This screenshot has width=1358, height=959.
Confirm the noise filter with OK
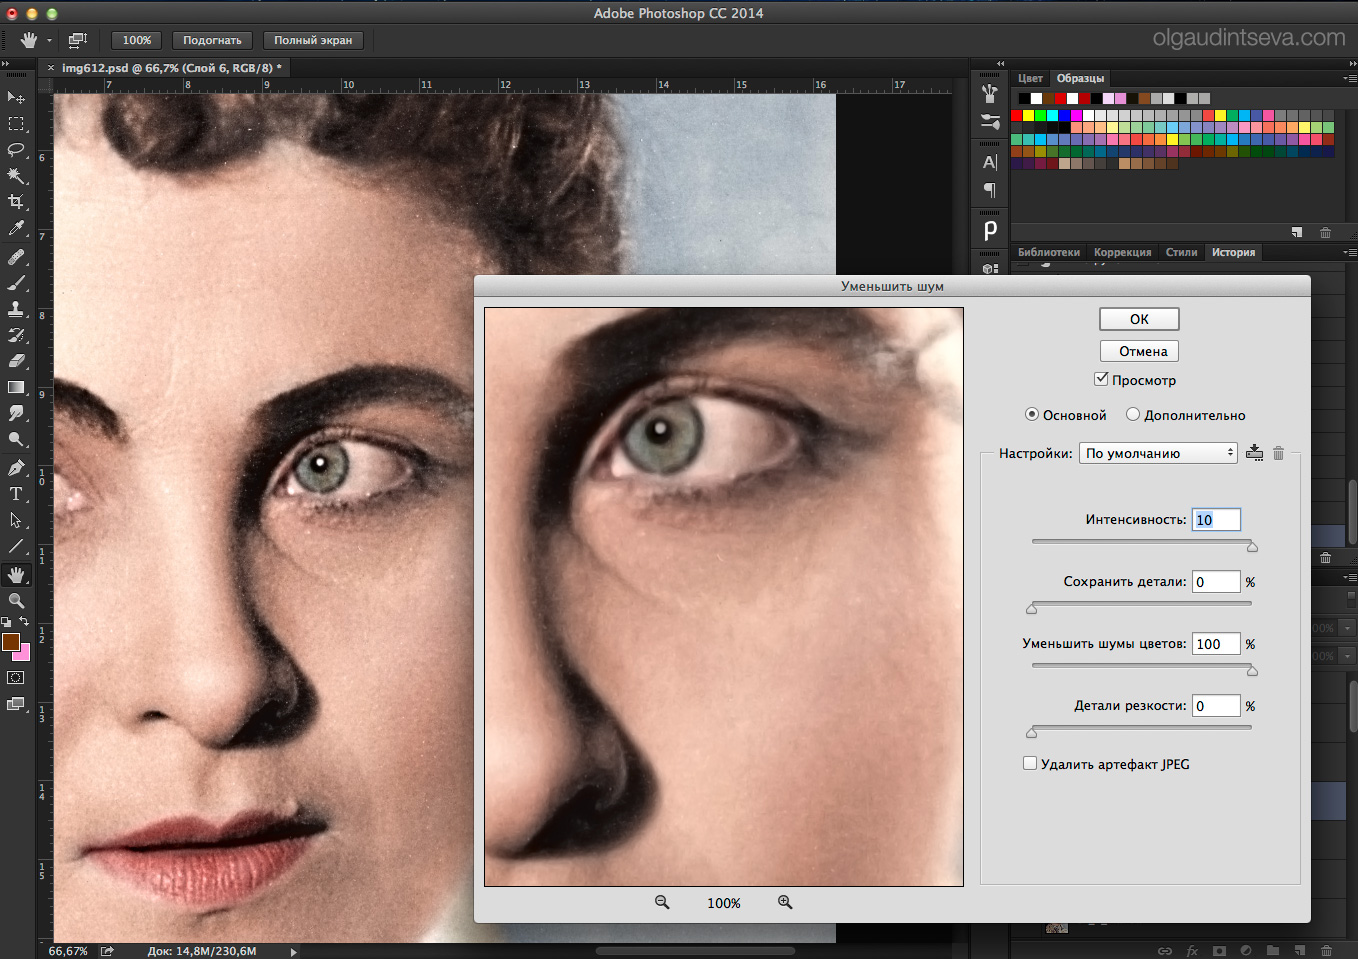(1139, 319)
